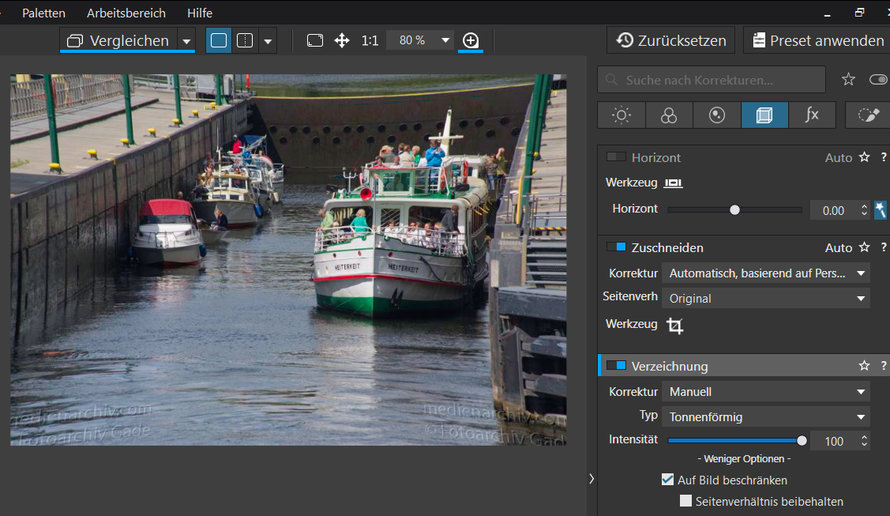This screenshot has height=516, width=890.
Task: Favorite the Verzeichnung panel with star
Action: [864, 366]
